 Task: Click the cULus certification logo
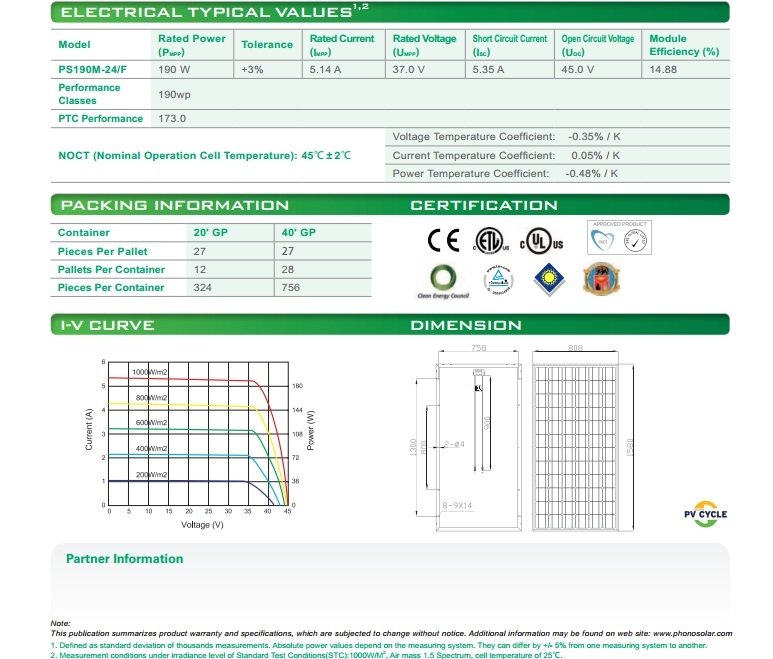[541, 242]
